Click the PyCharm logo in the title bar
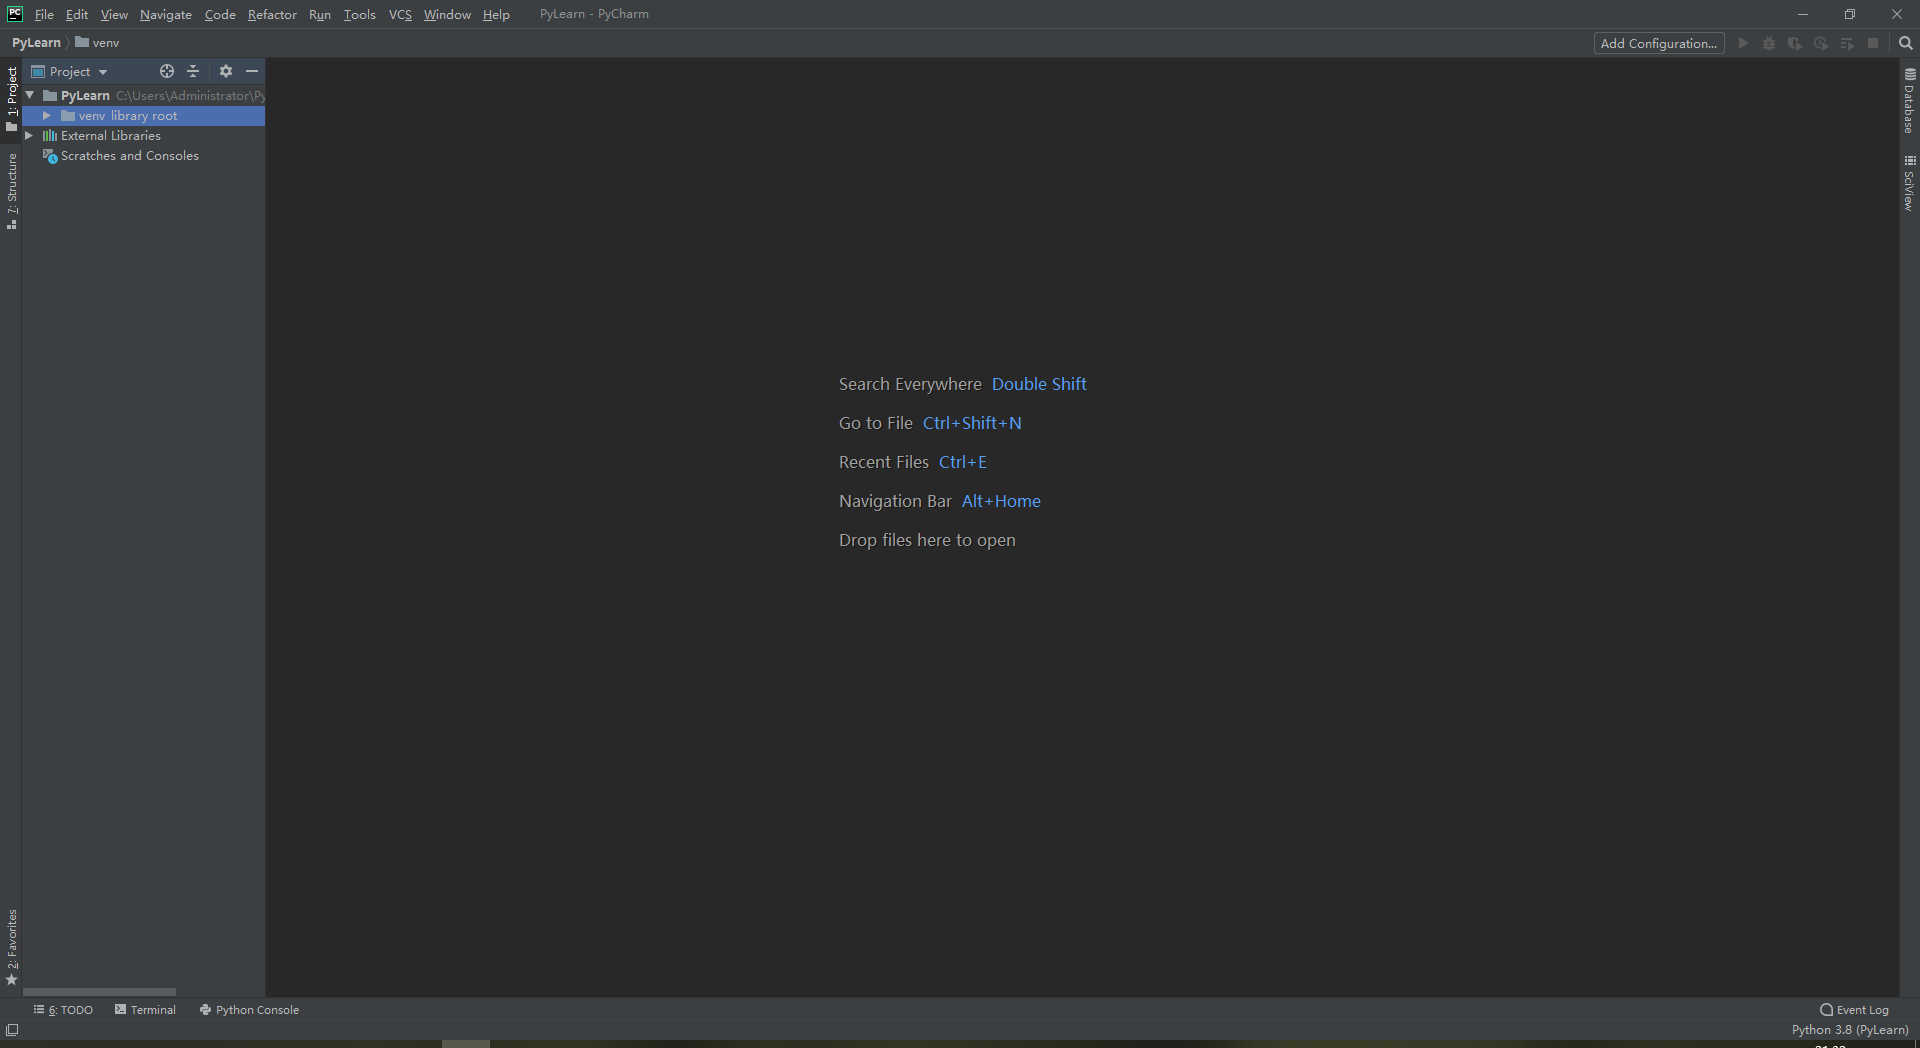Screen dimensions: 1920x1048 (15, 14)
